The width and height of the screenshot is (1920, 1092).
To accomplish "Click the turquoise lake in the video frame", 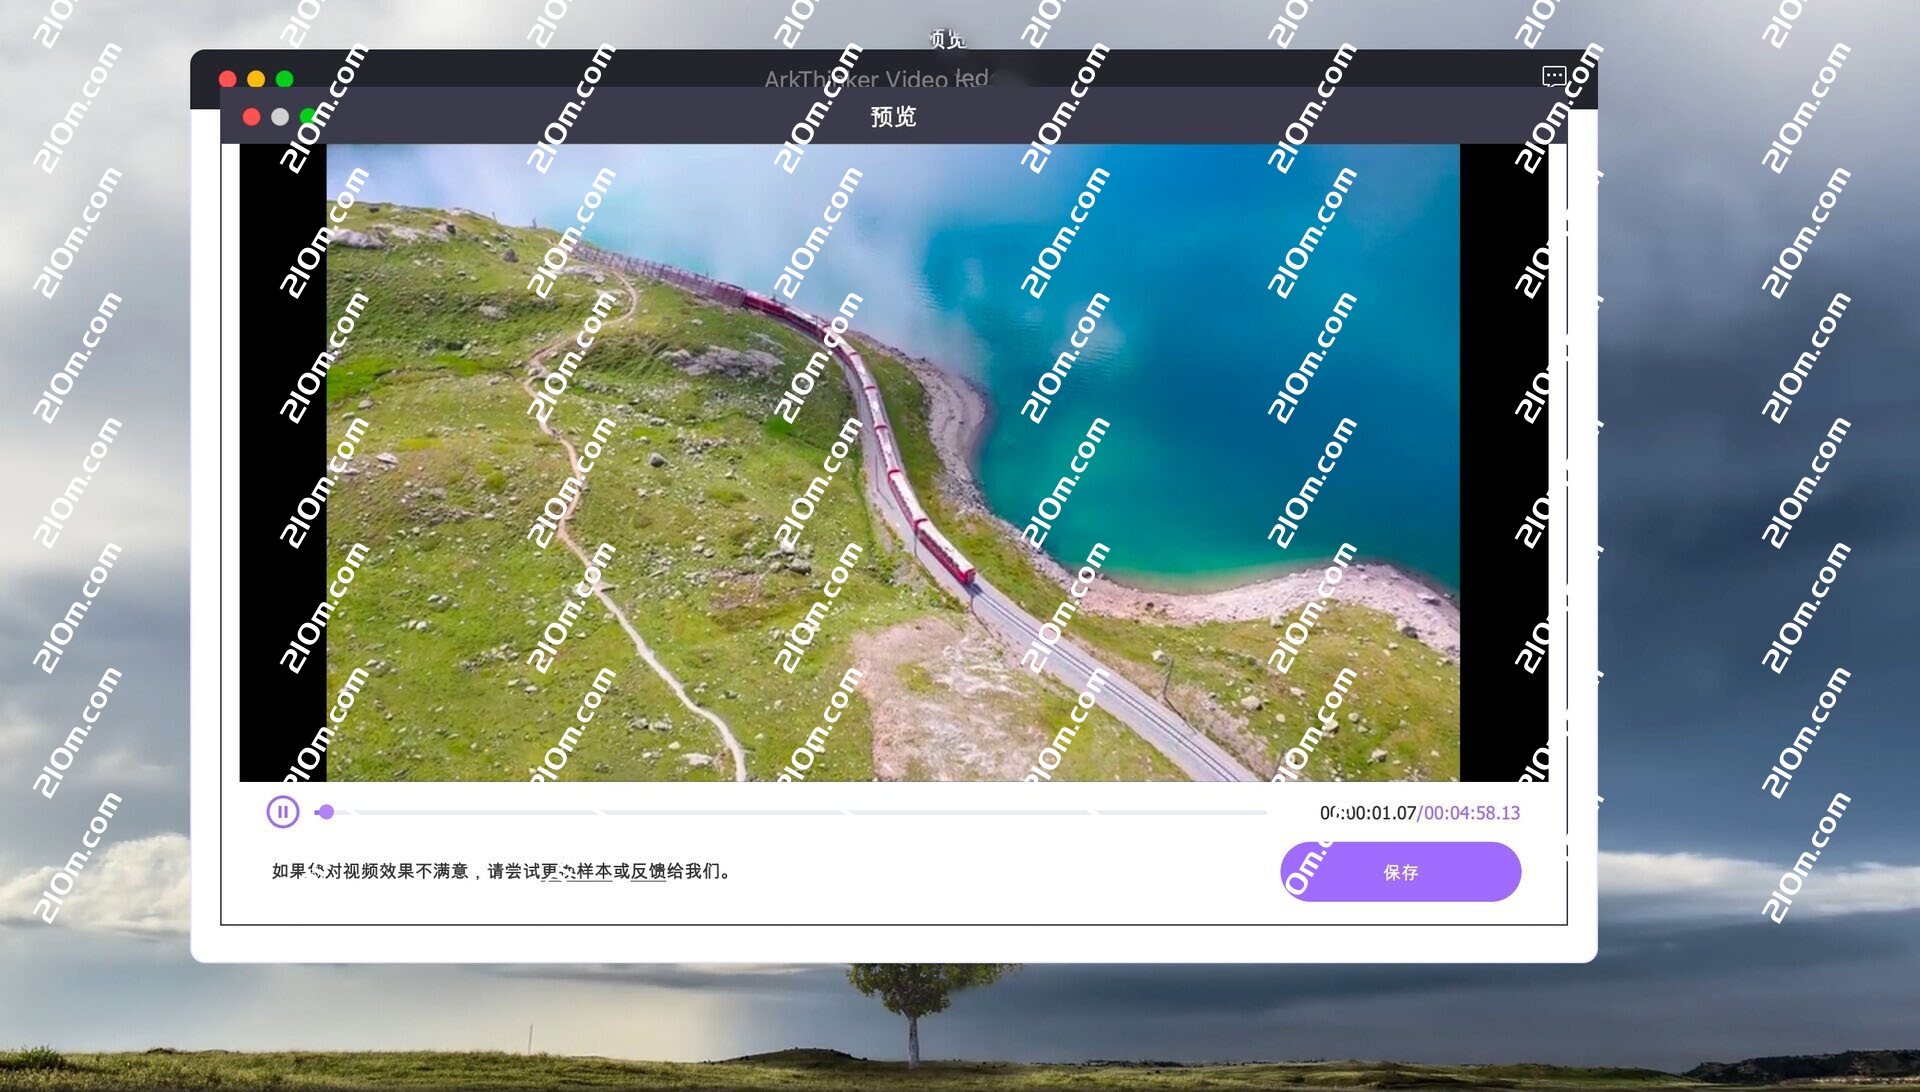I will (x=1200, y=400).
